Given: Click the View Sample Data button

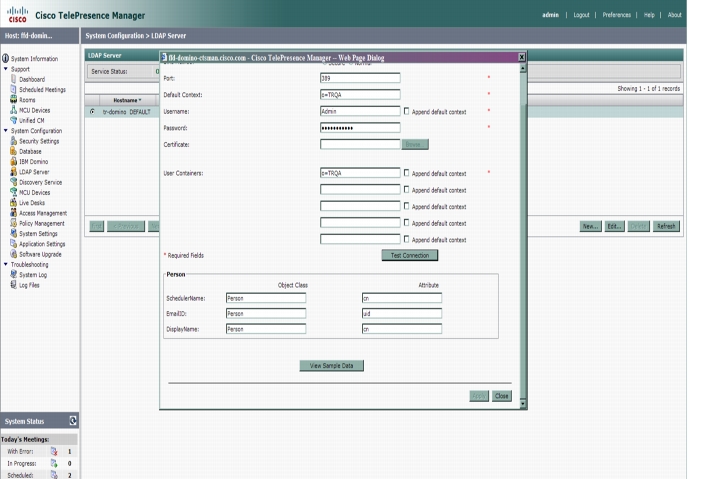Looking at the screenshot, I should pos(331,365).
